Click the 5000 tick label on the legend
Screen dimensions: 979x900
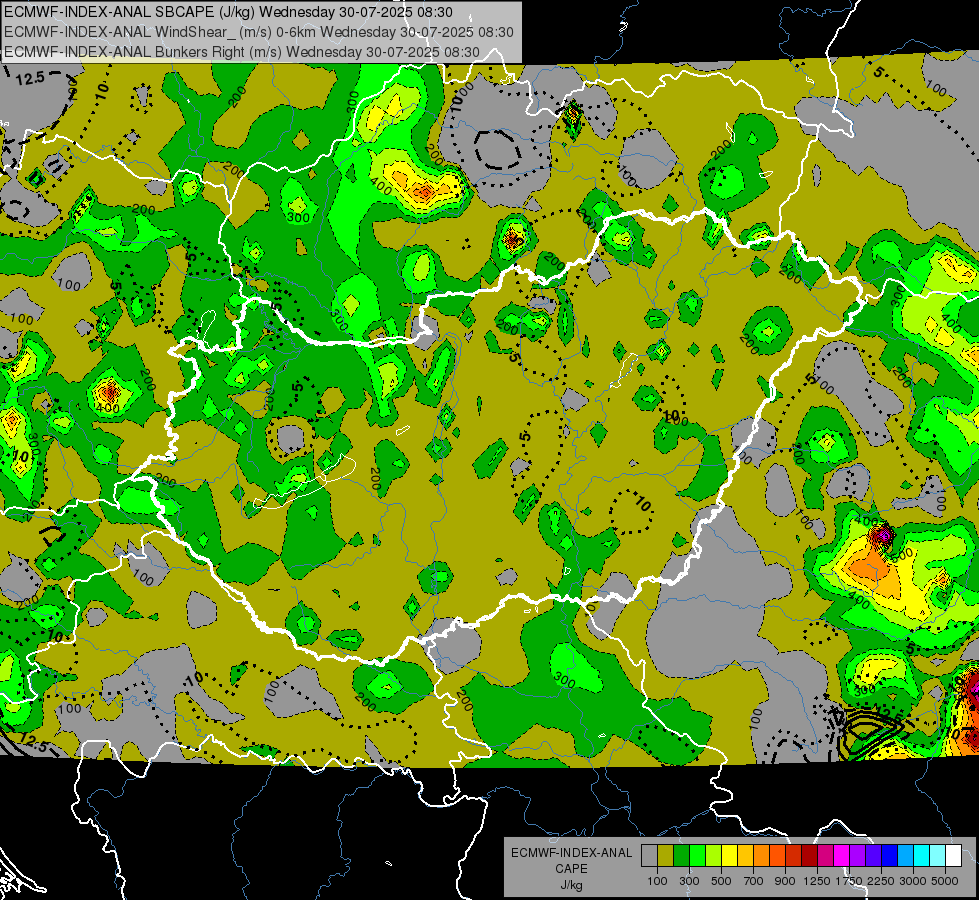click(x=945, y=881)
